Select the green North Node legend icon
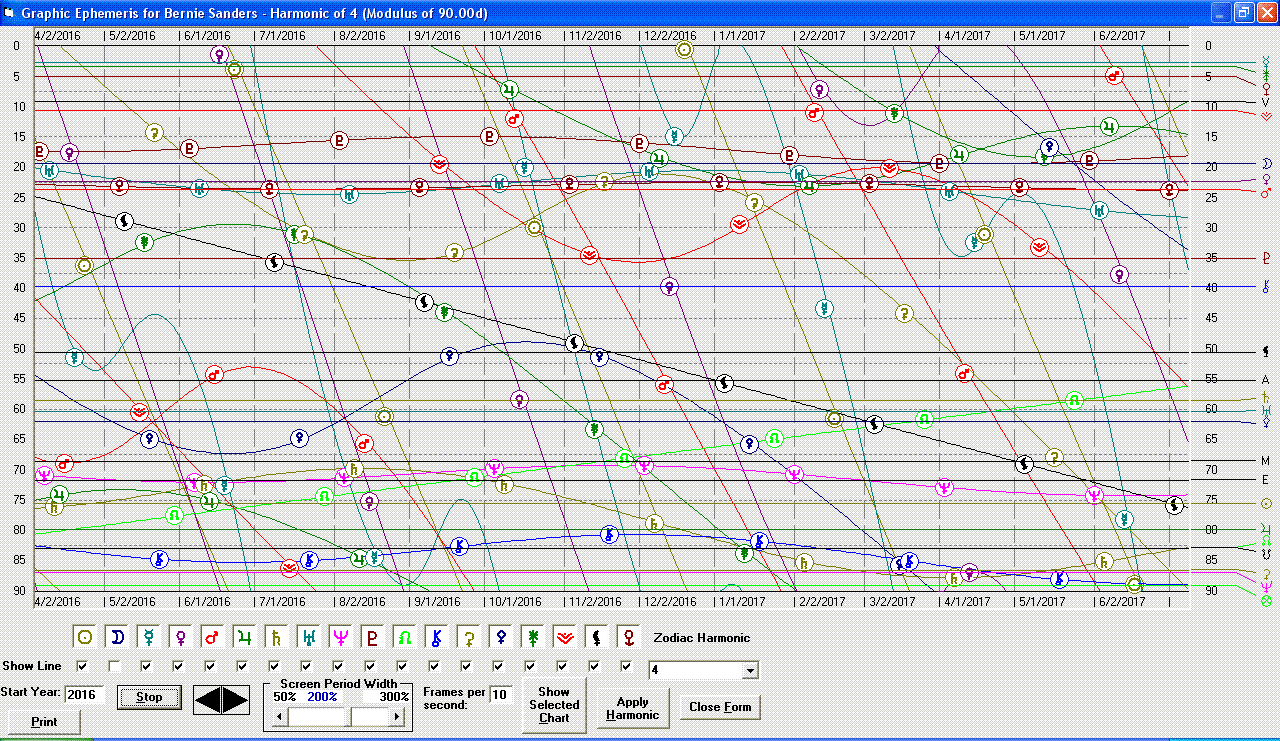This screenshot has width=1280, height=741. (x=402, y=637)
